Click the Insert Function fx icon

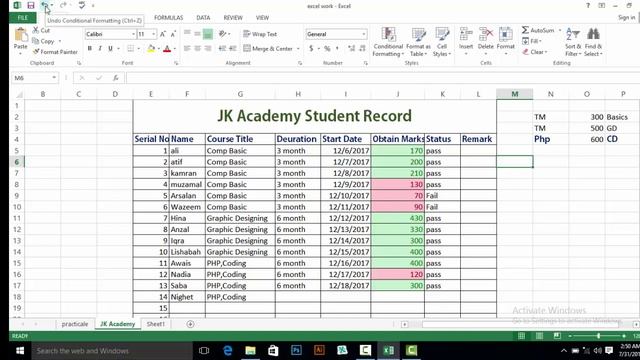(x=116, y=78)
